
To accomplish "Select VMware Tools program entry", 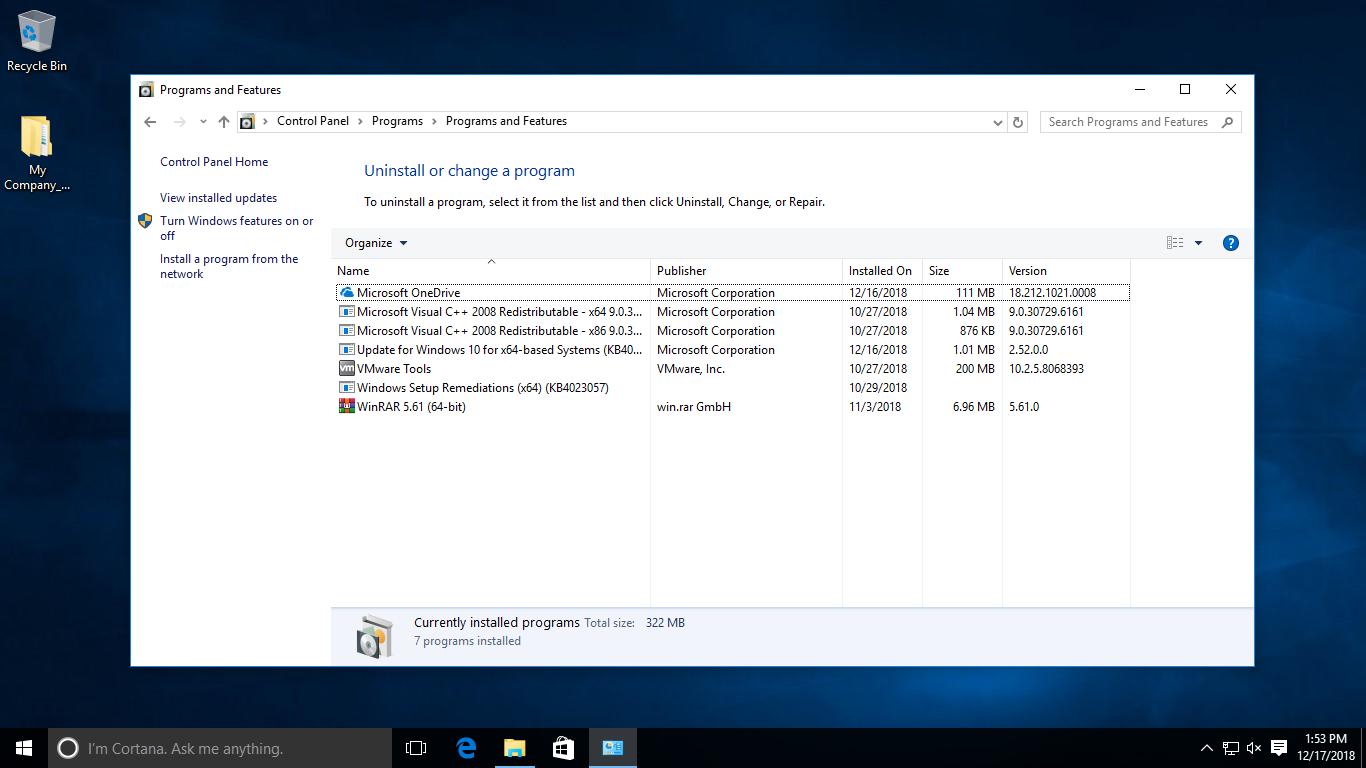I will click(x=394, y=369).
